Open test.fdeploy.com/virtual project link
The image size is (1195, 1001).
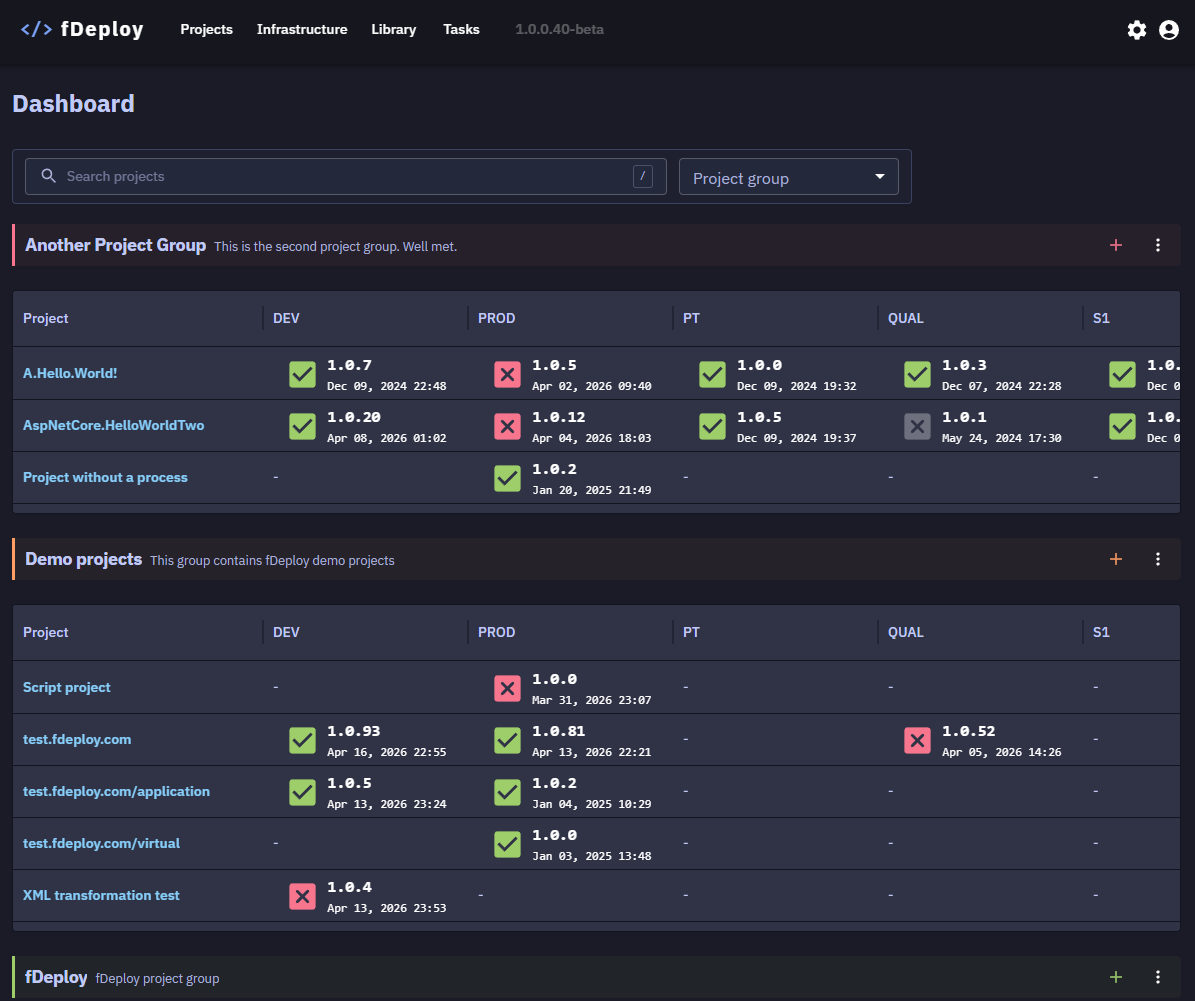(101, 843)
